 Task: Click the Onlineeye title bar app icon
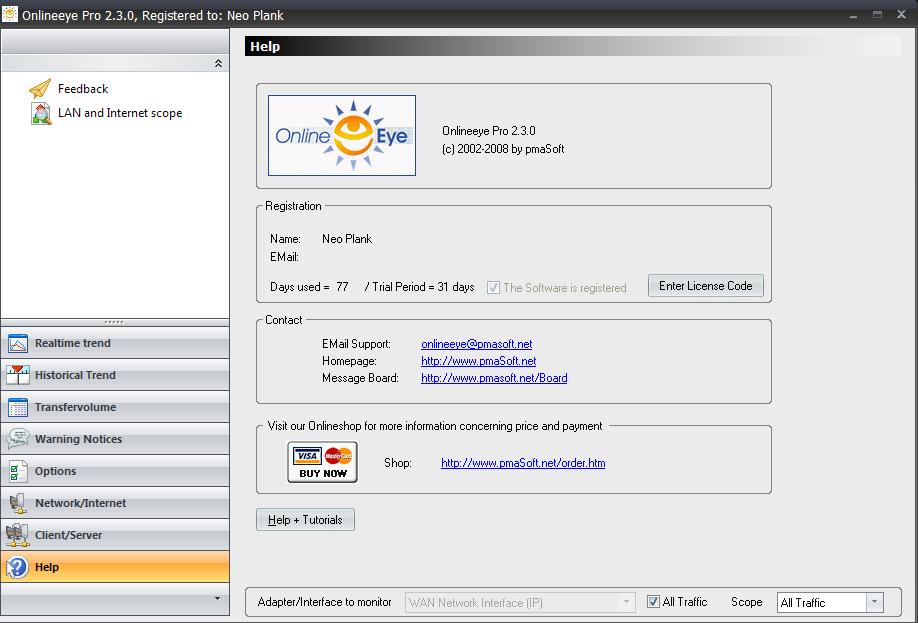[10, 14]
